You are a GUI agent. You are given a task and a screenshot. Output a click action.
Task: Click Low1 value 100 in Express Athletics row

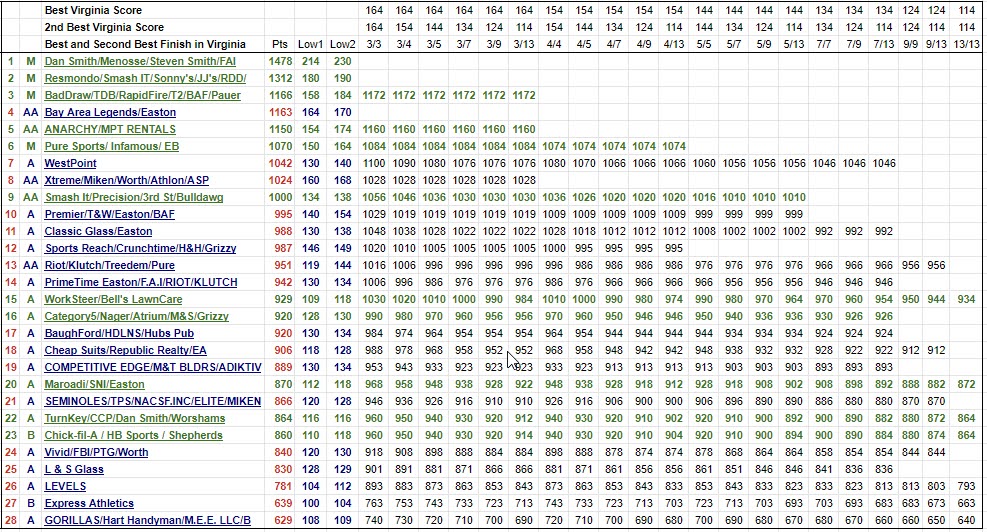[310, 503]
